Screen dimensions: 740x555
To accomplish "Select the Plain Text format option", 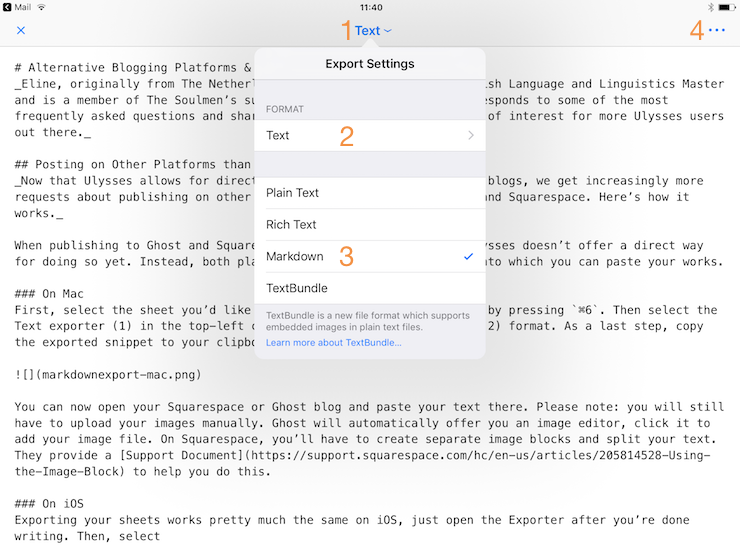I will click(x=370, y=193).
